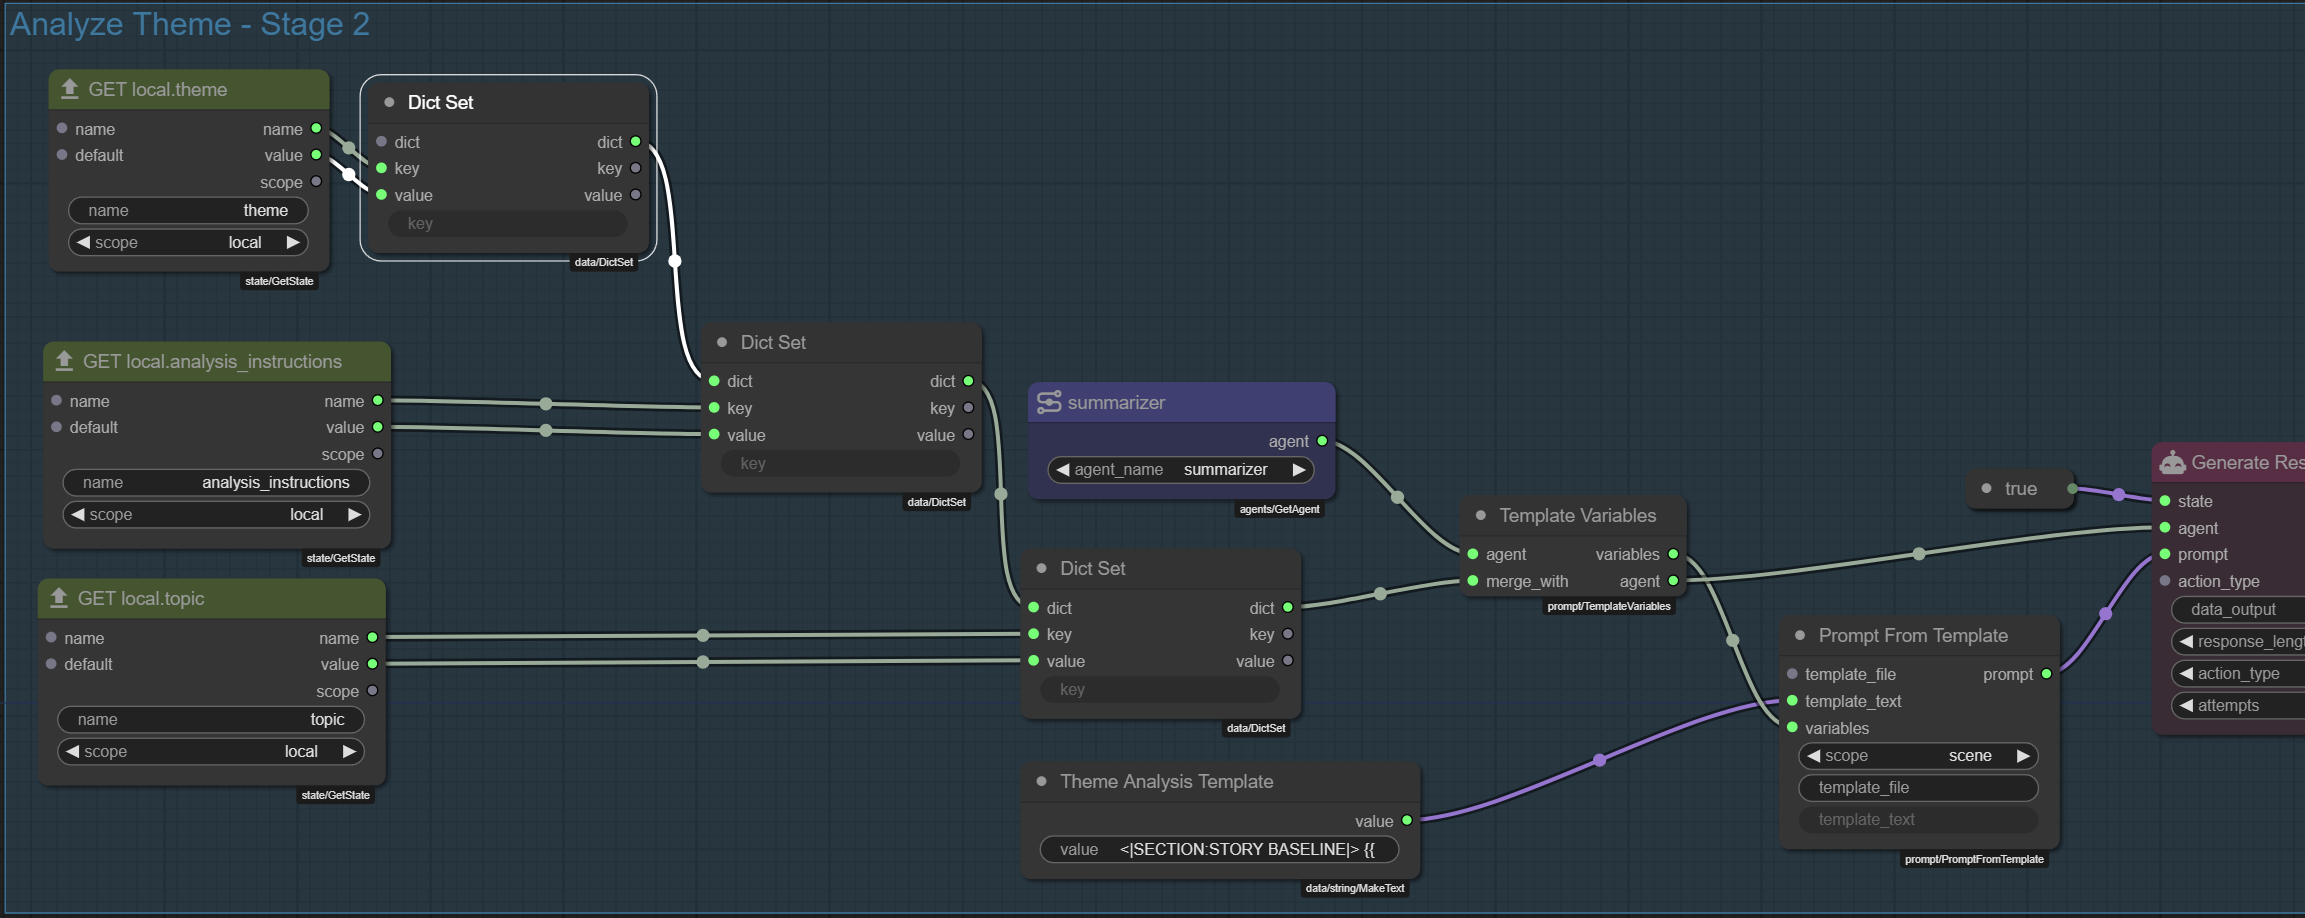2305x918 pixels.
Task: Select the summarizer node title bar
Action: point(1181,402)
